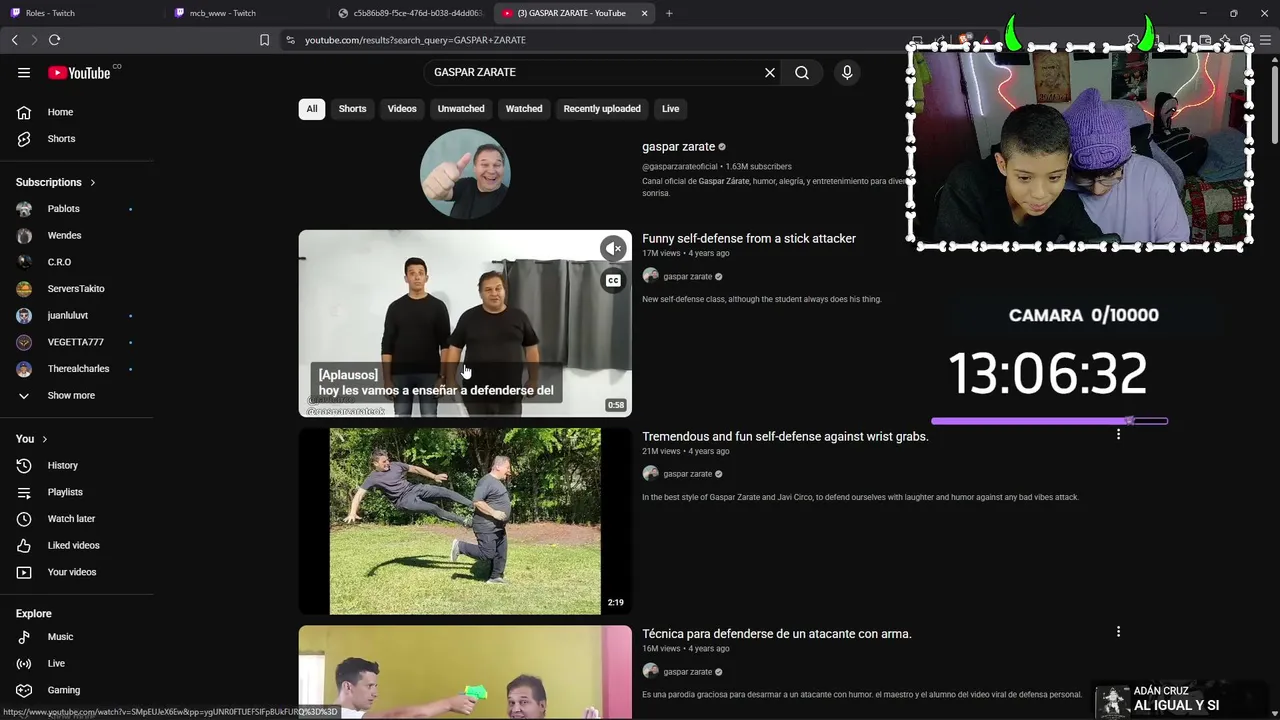Open Técnica para defenderse video title

click(777, 634)
